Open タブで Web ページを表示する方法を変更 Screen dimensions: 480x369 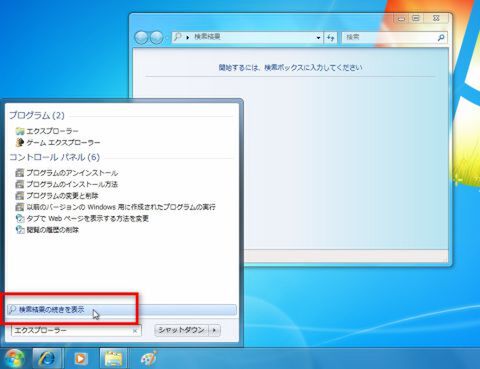pos(82,219)
